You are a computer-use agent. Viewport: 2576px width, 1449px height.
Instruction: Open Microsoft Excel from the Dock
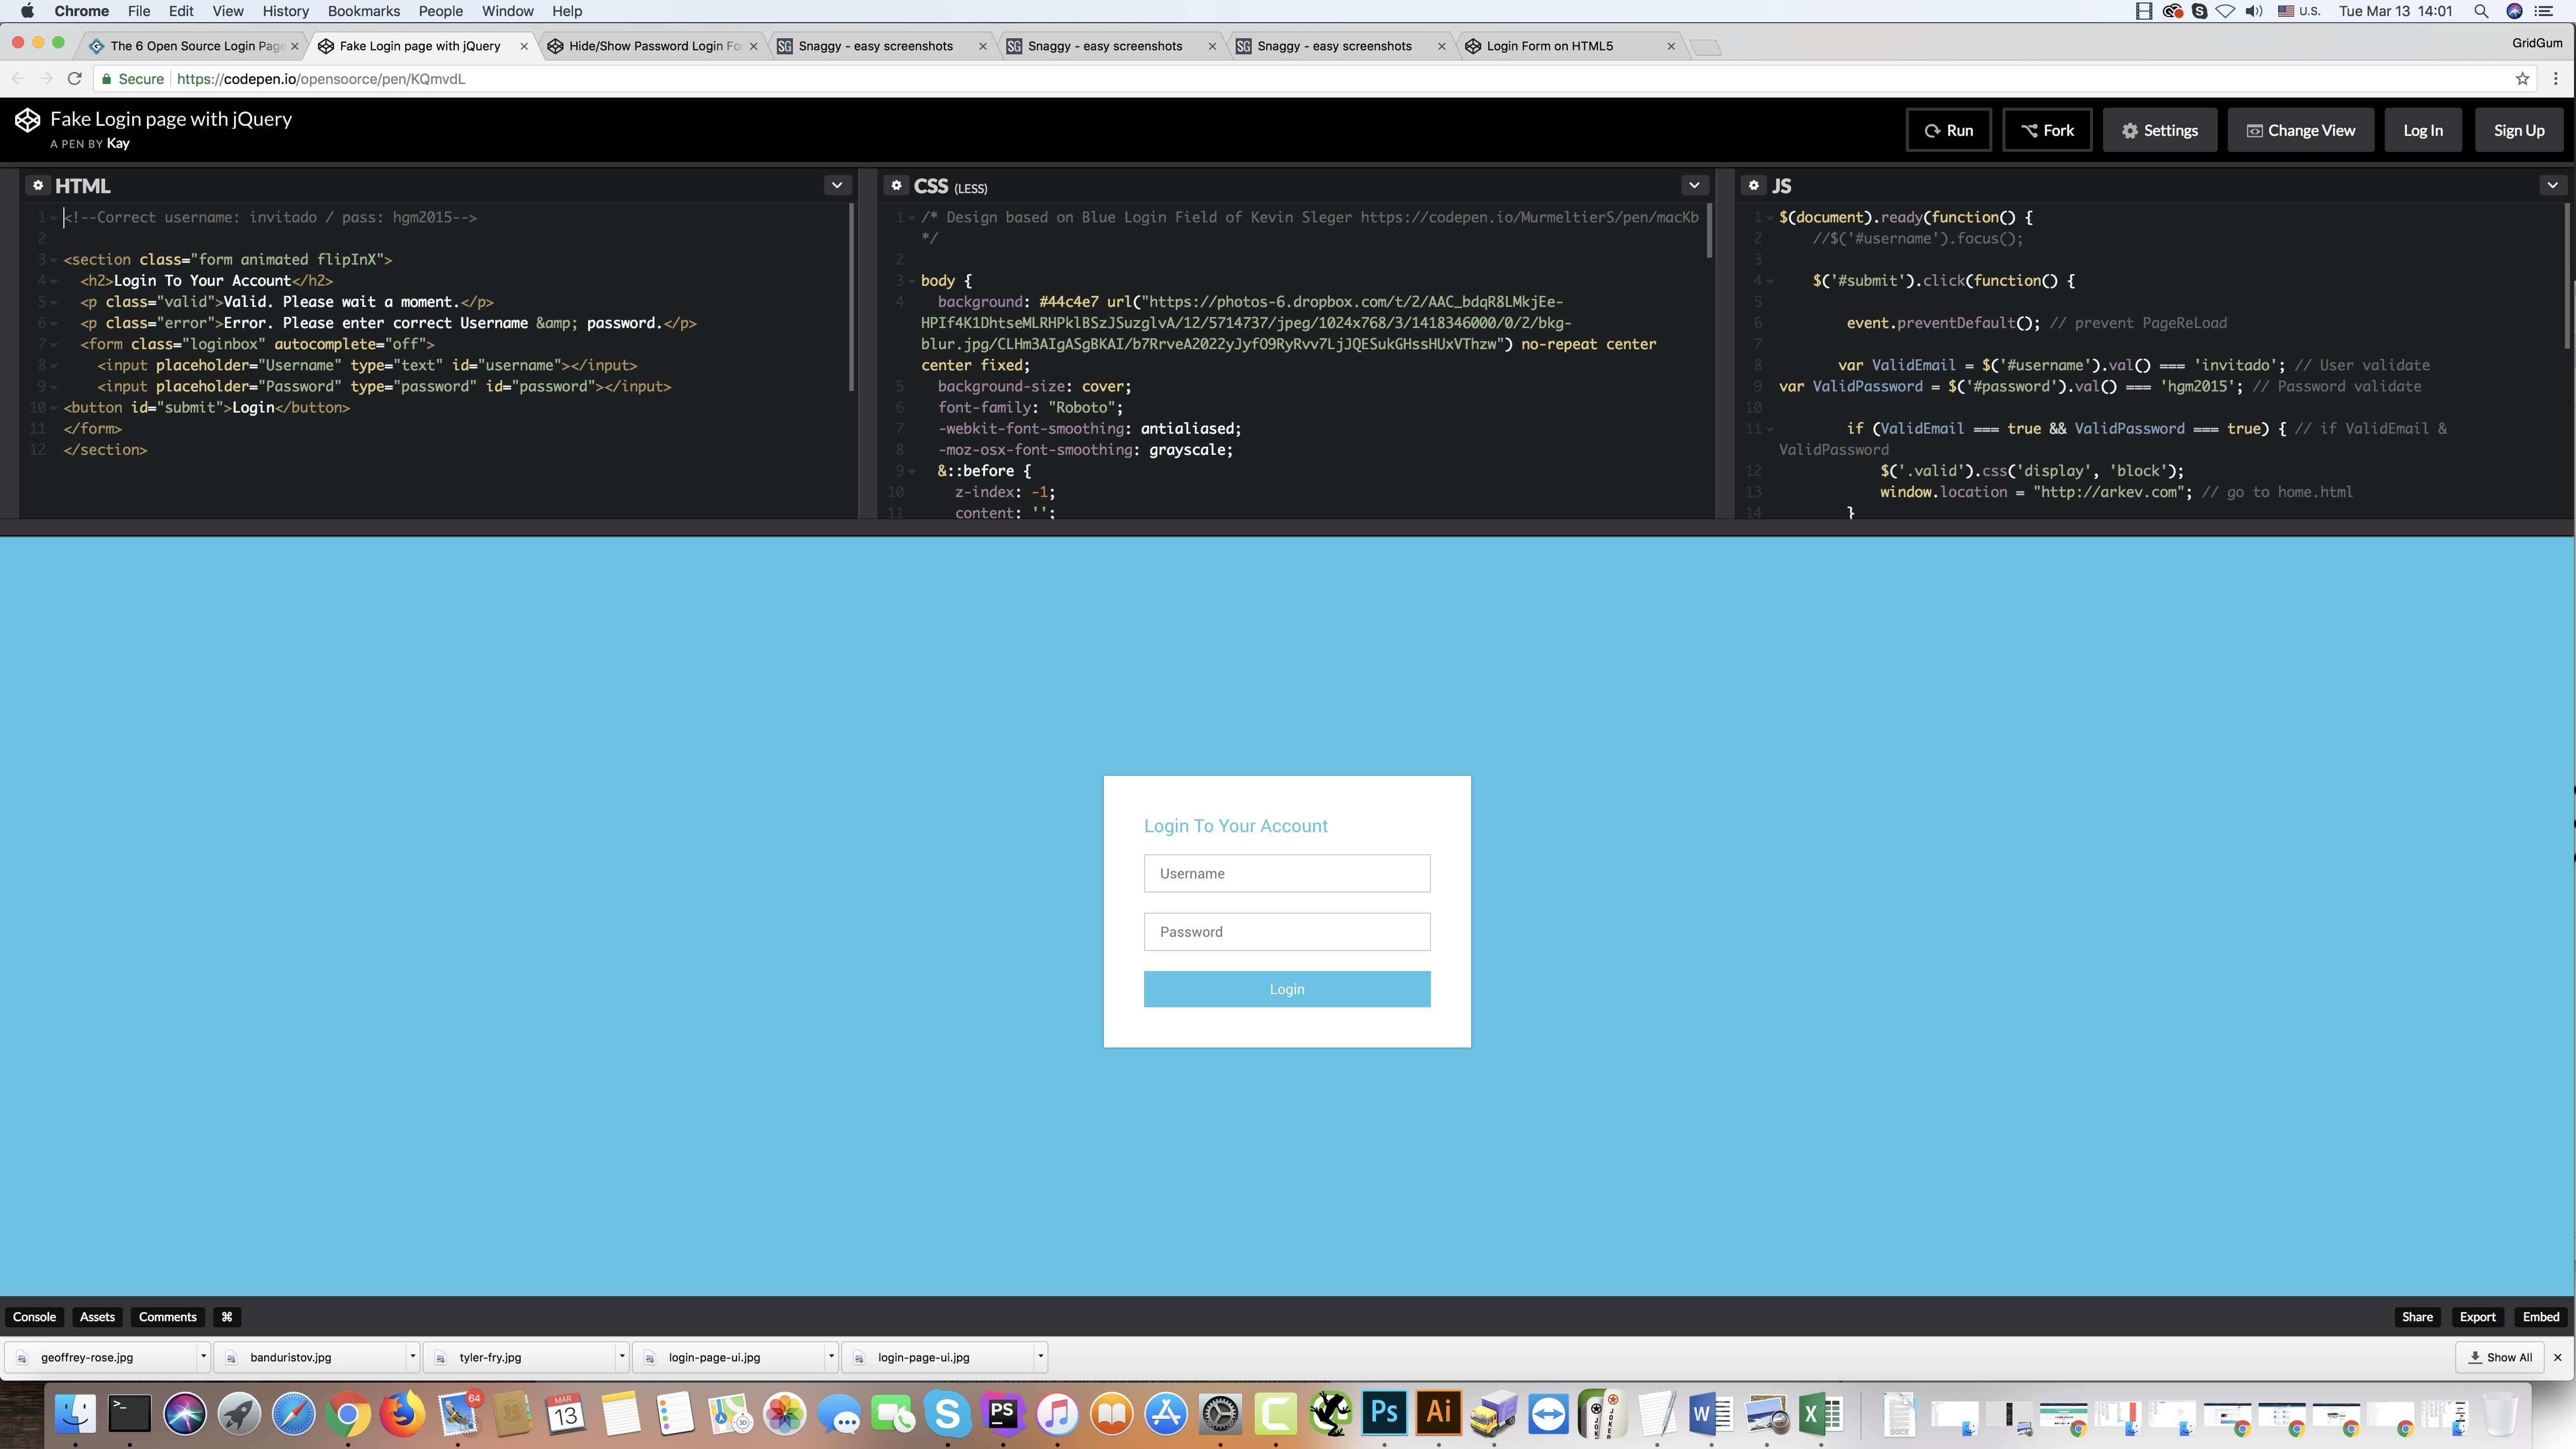pyautogui.click(x=1821, y=1414)
